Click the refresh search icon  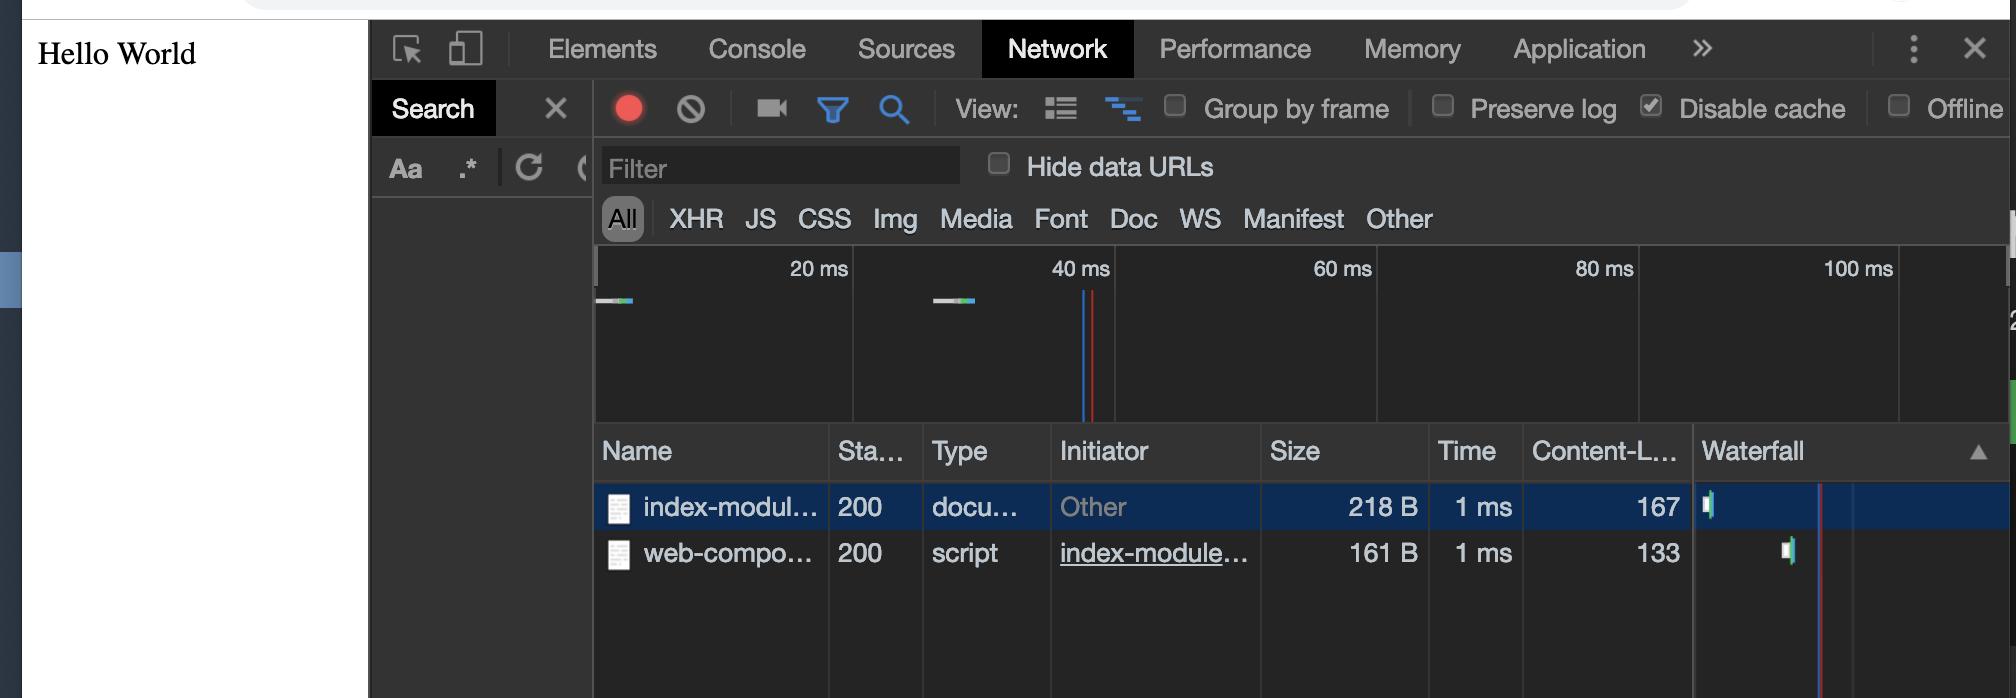(x=529, y=167)
